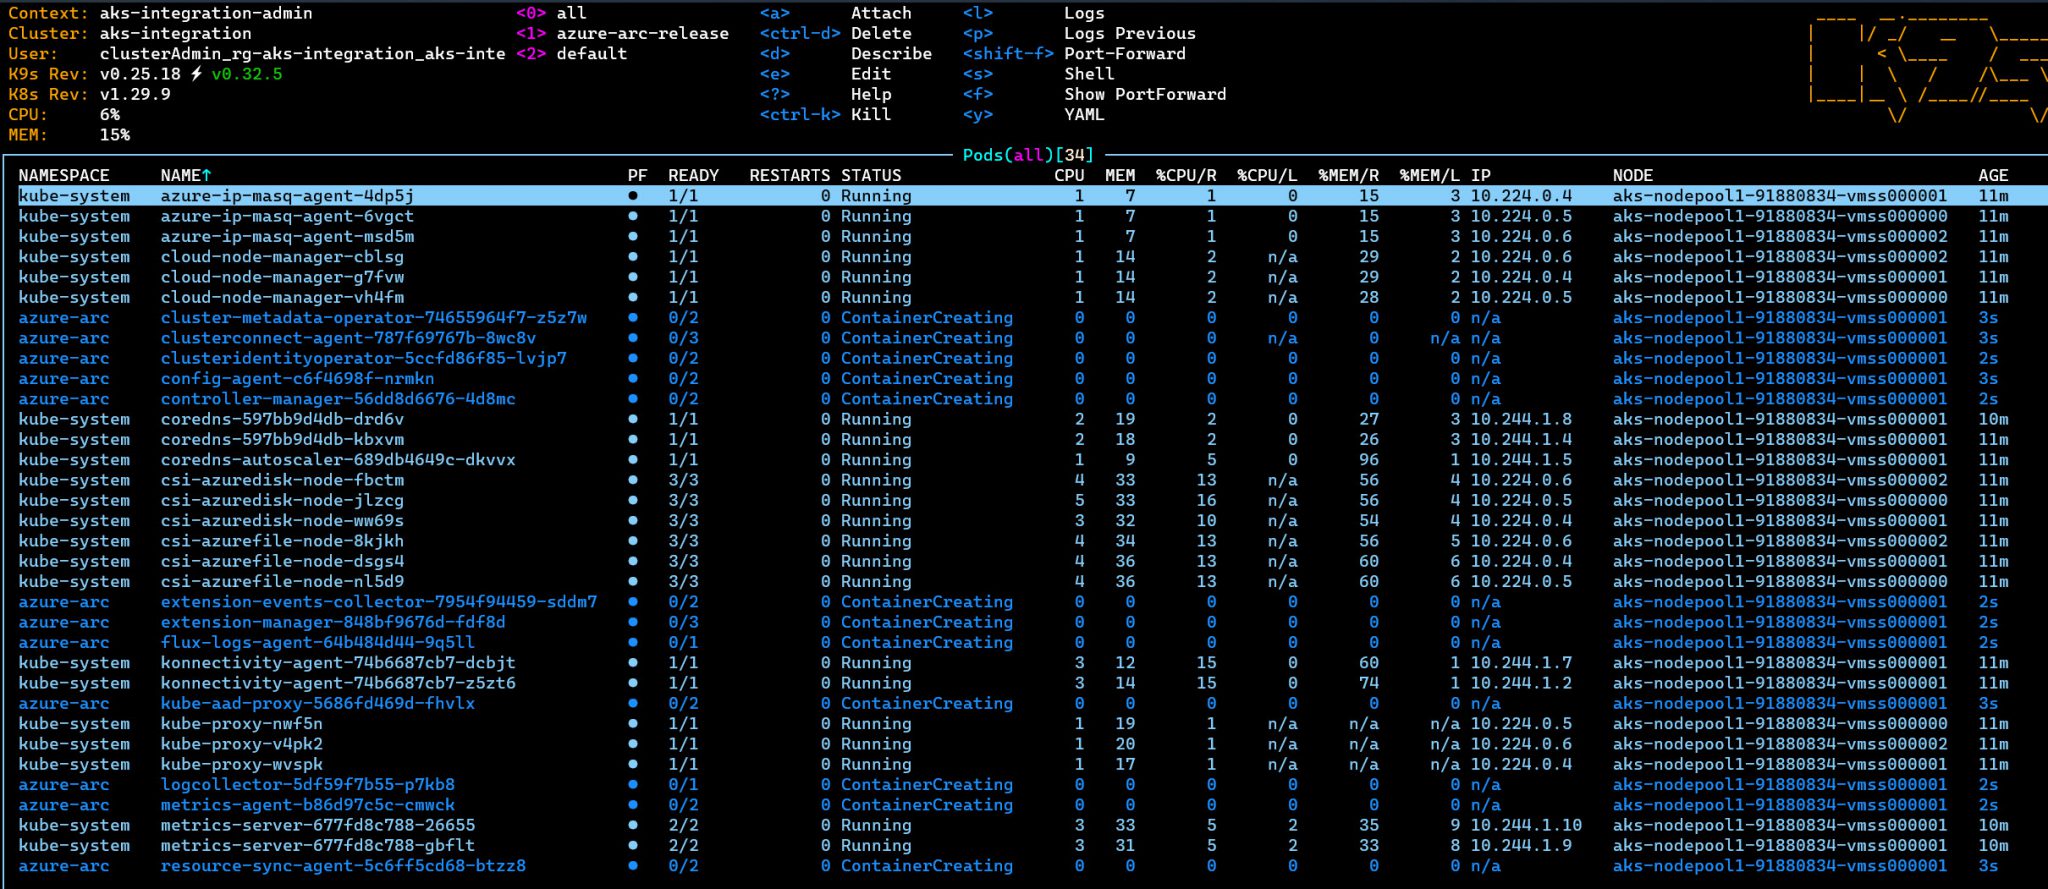
Task: Click port-forward dot for coredns-autoscaler pod
Action: pos(633,460)
